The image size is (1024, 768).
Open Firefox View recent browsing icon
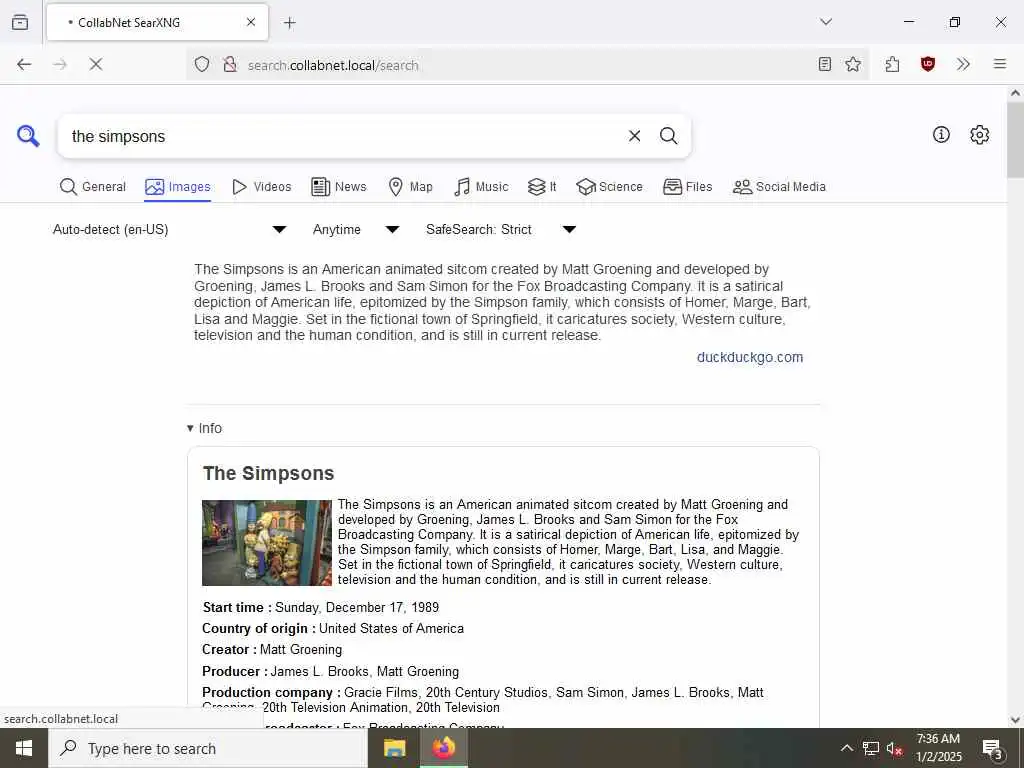click(20, 22)
